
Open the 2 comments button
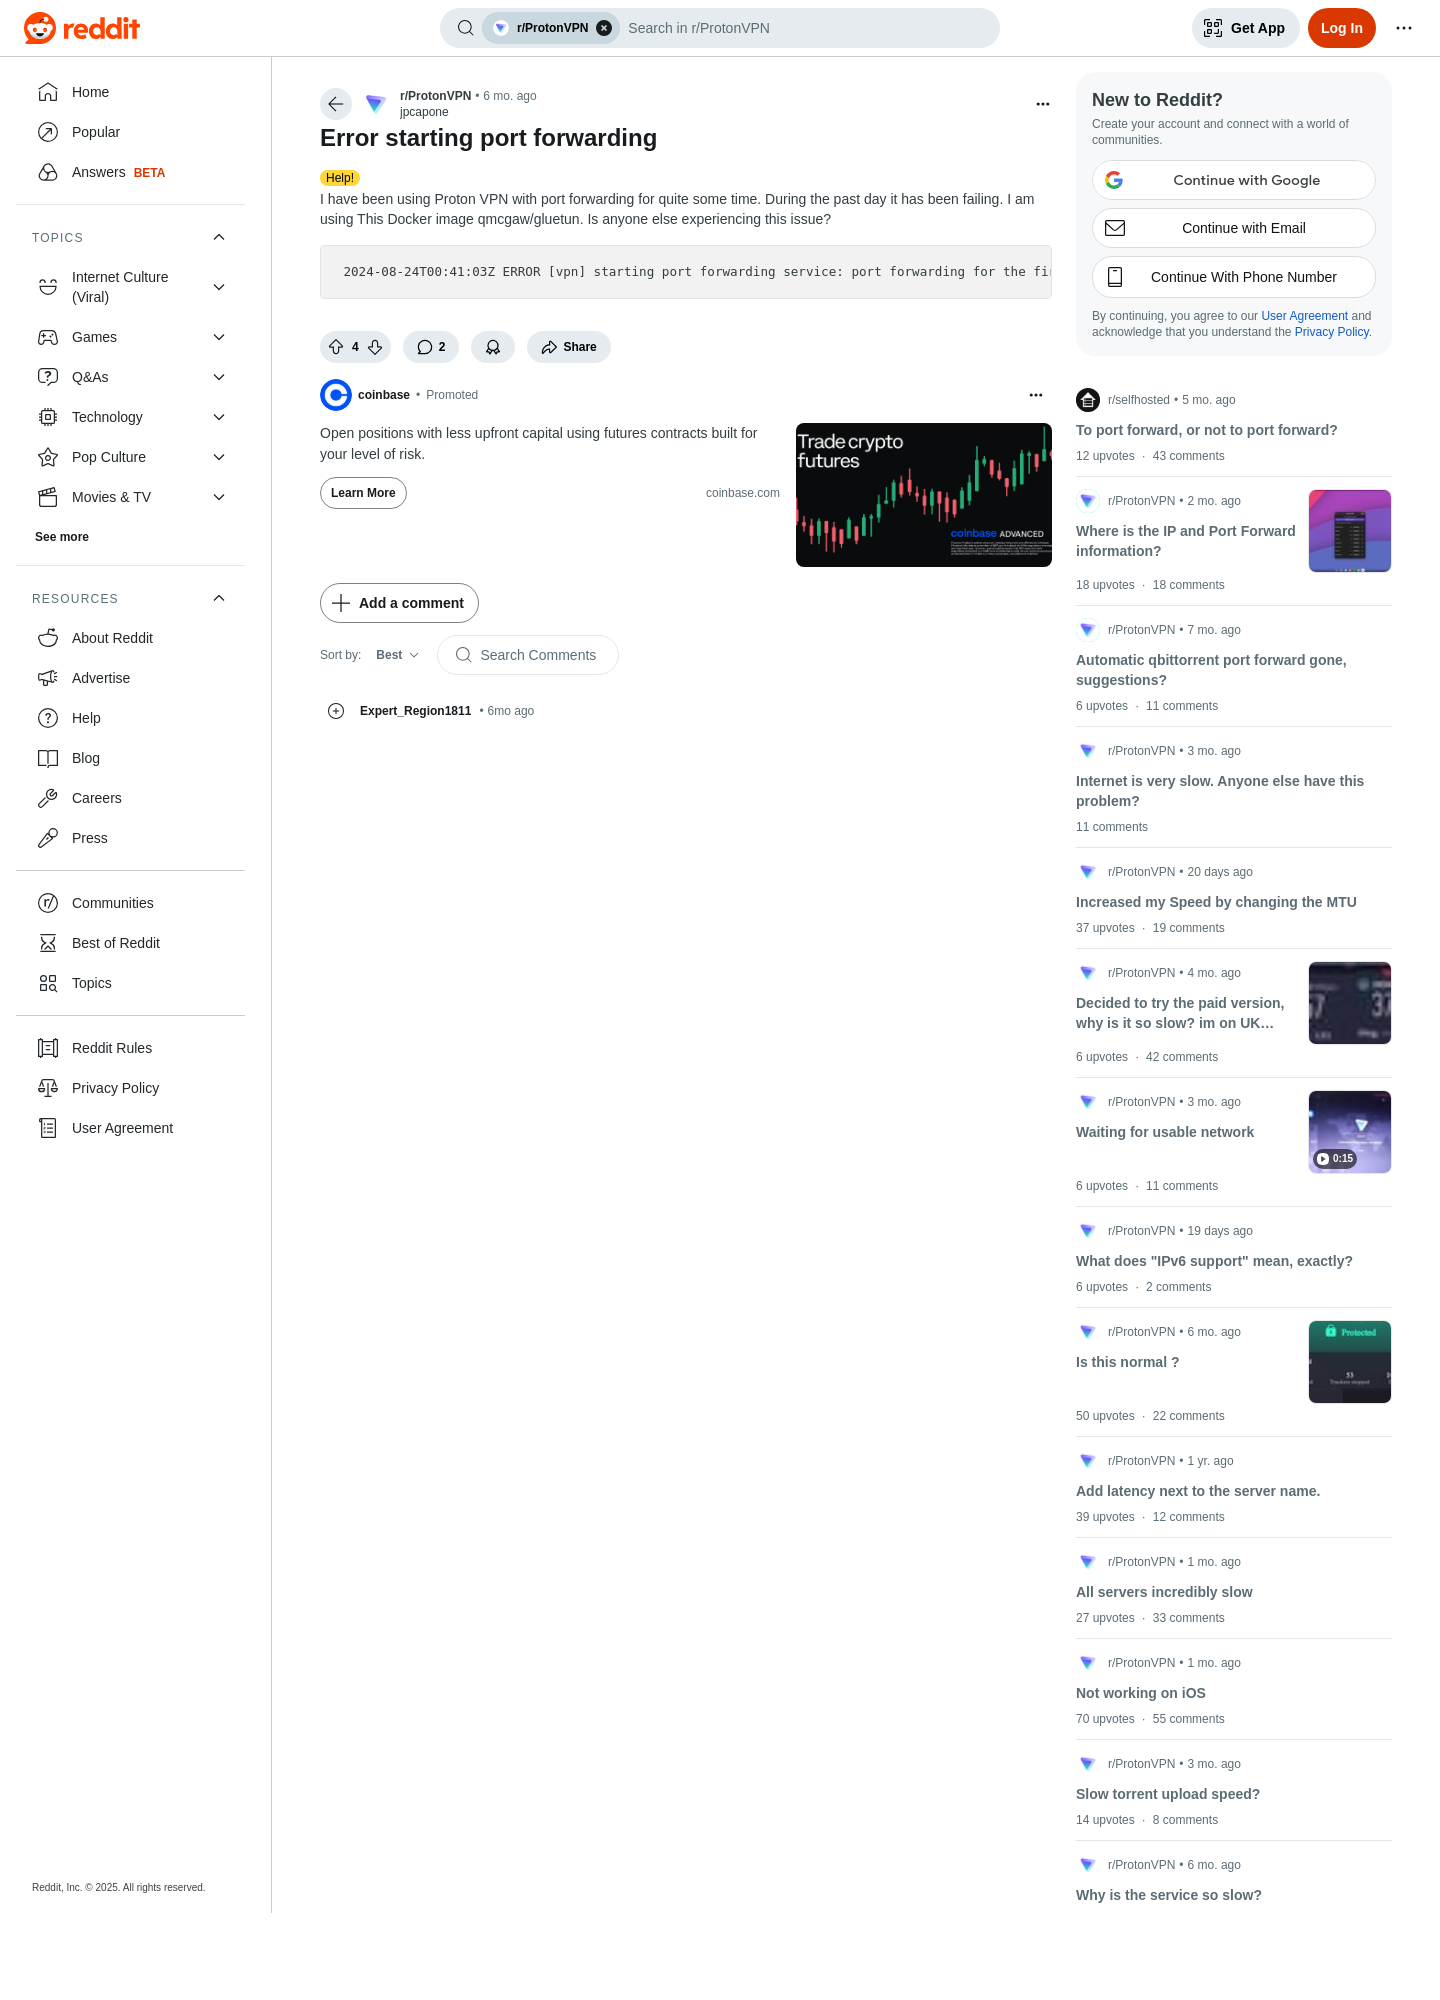[431, 347]
